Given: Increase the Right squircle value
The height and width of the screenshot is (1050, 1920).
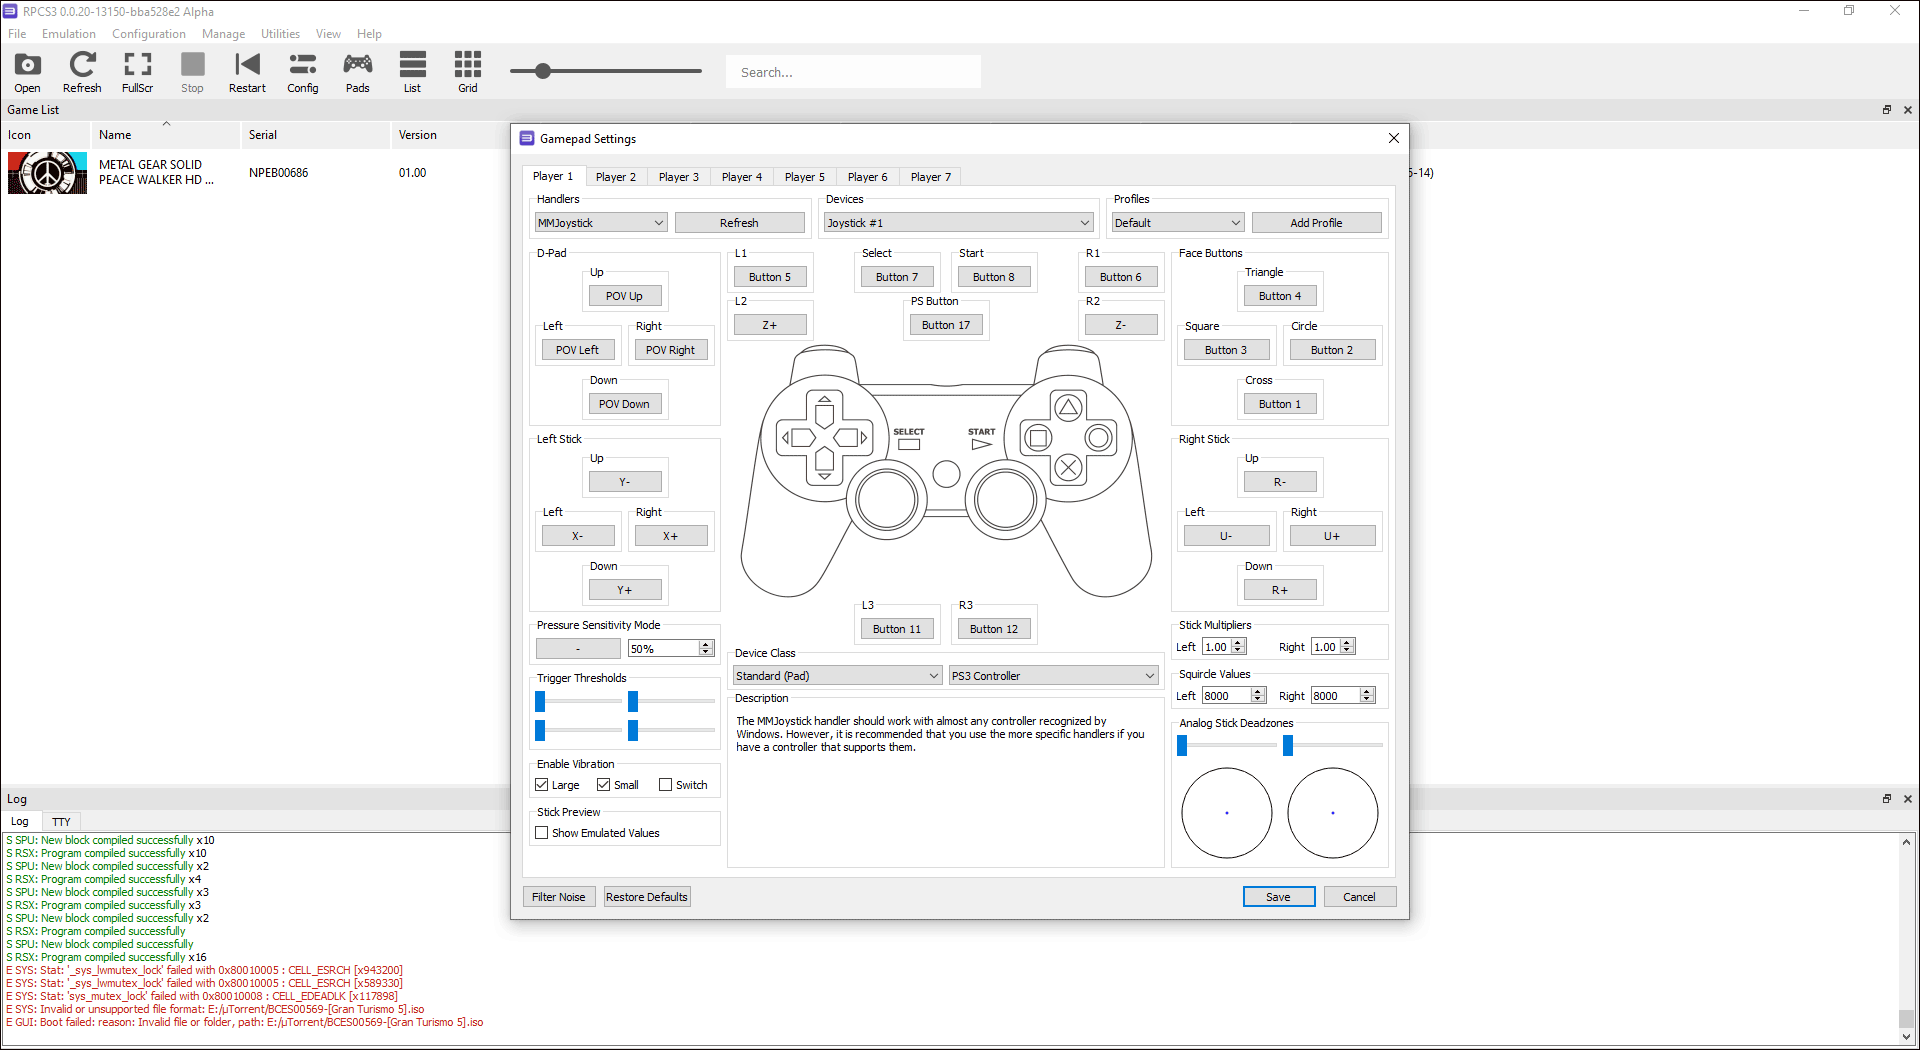Looking at the screenshot, I should [x=1367, y=692].
